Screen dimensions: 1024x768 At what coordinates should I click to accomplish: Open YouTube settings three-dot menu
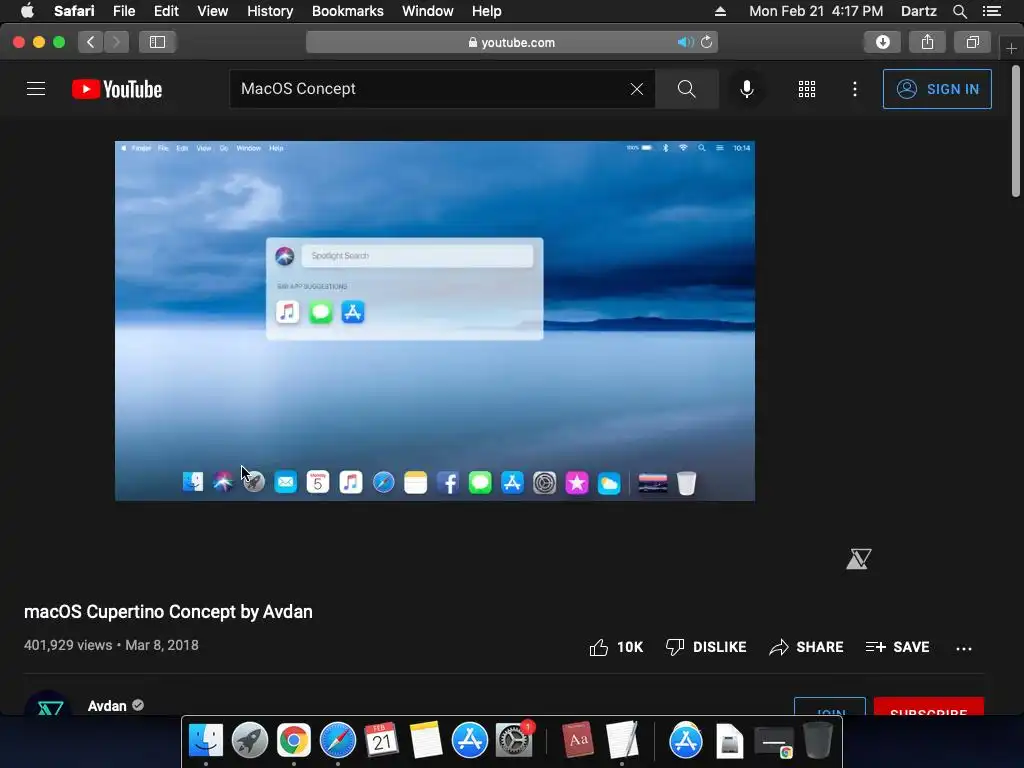click(854, 89)
